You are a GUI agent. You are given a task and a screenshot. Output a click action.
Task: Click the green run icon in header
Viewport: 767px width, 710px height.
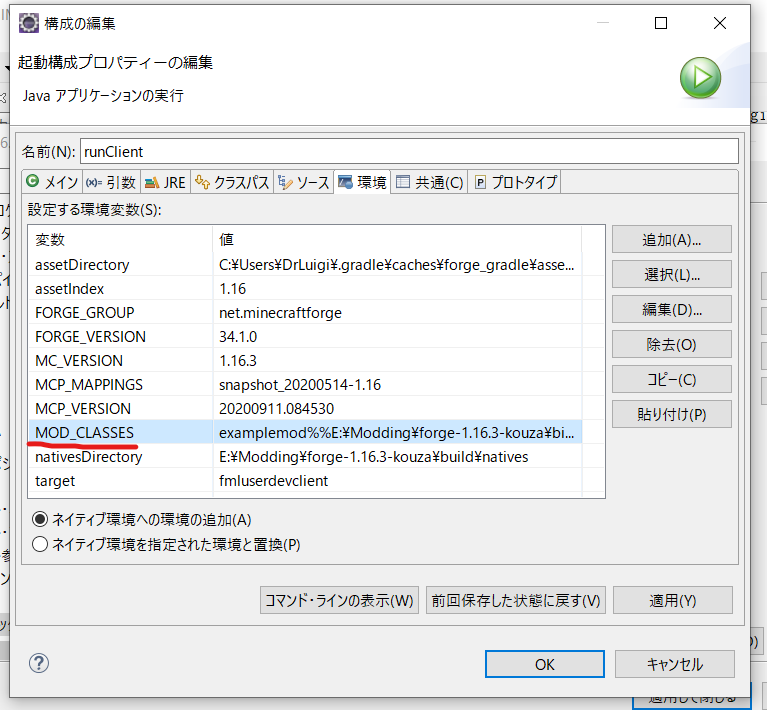(x=700, y=77)
